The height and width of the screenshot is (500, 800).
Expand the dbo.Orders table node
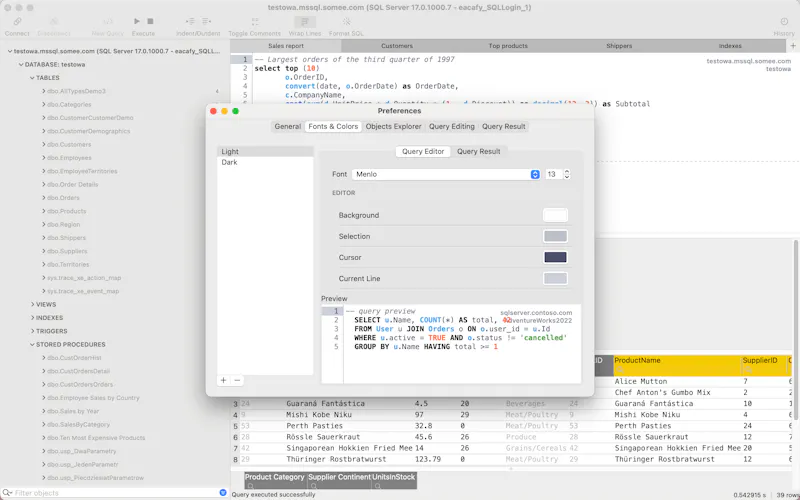(x=43, y=198)
